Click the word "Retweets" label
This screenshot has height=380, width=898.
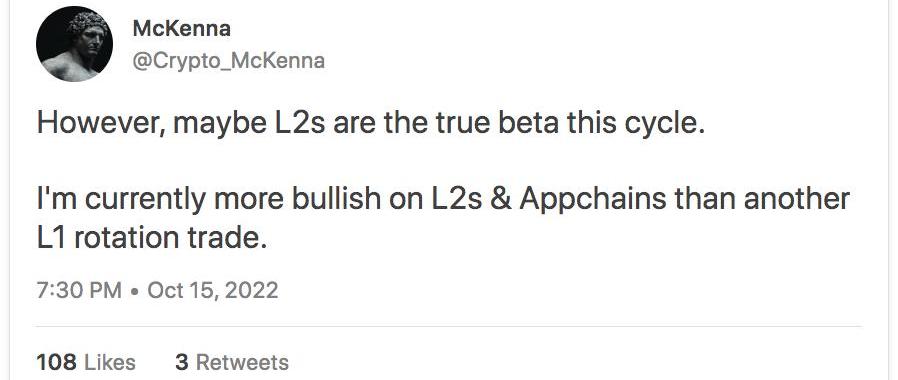point(242,362)
